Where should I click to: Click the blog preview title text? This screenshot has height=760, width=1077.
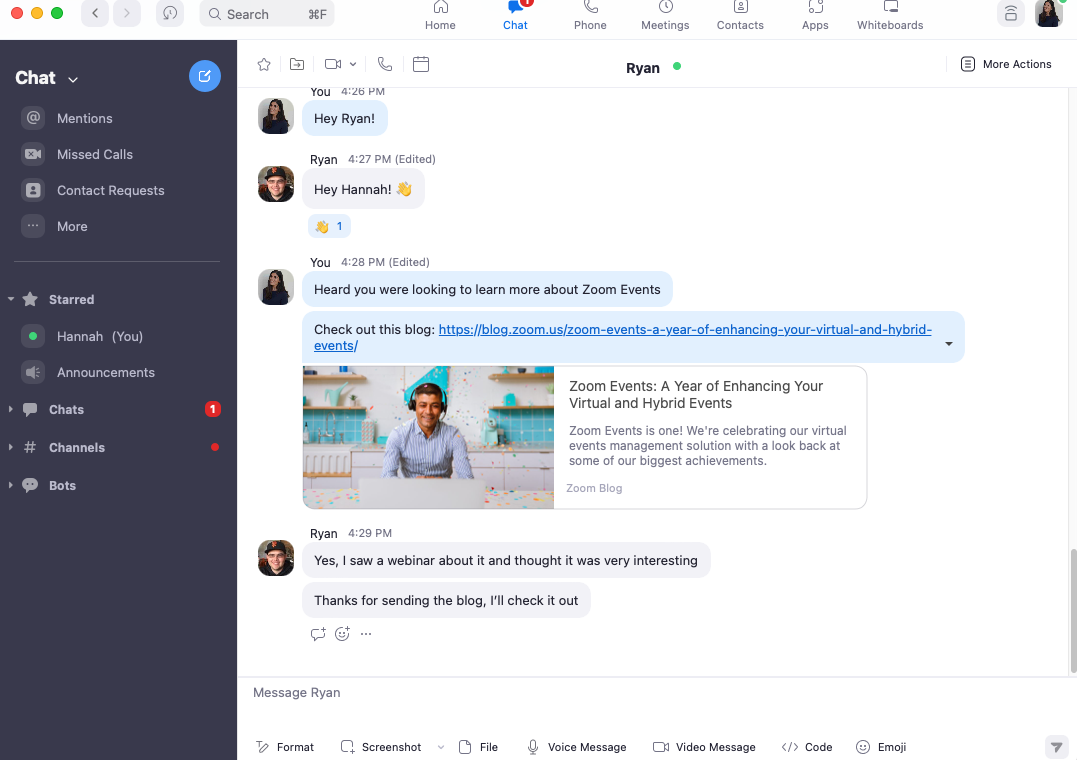(x=696, y=394)
